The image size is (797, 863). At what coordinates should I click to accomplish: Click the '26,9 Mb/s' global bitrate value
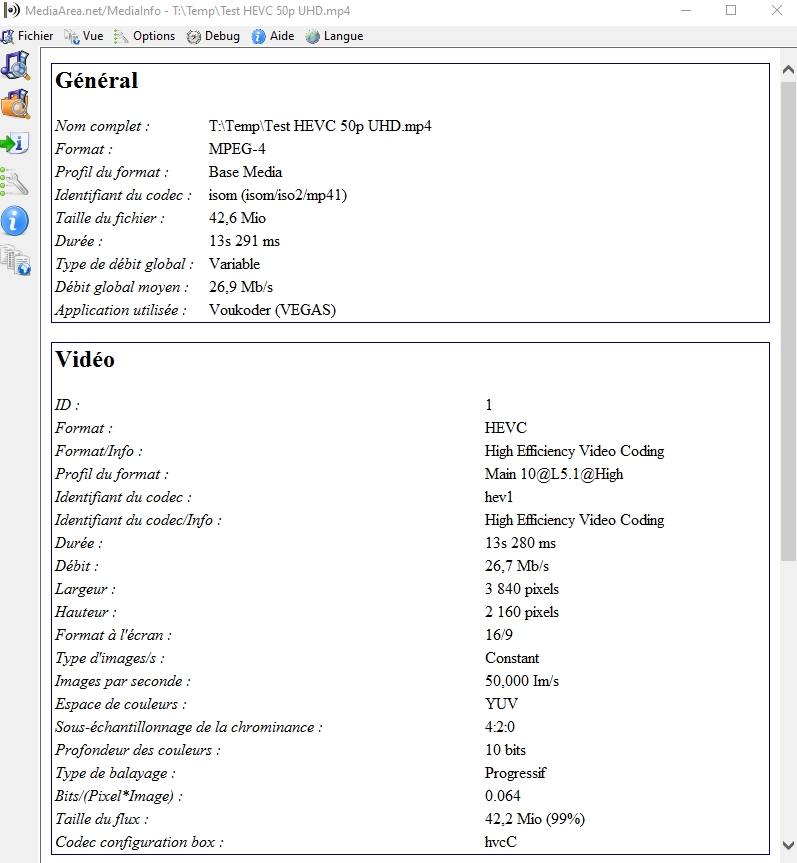241,287
